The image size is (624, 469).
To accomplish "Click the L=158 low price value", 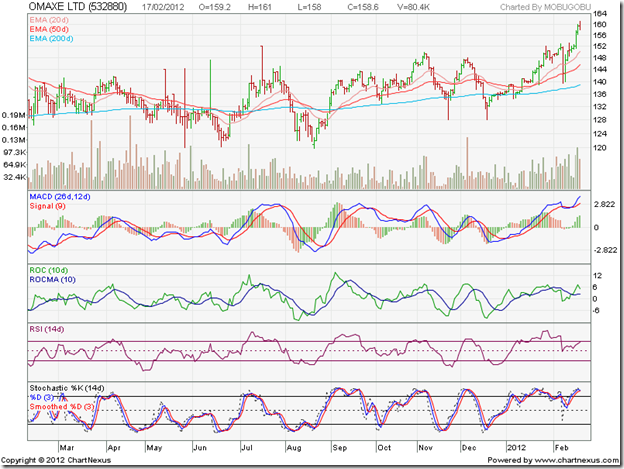I will (309, 7).
